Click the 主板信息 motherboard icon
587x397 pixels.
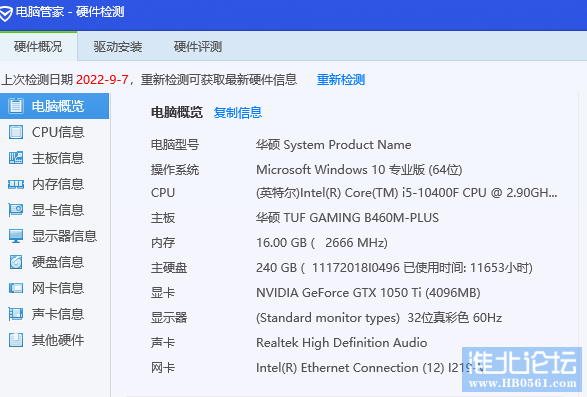[16, 158]
